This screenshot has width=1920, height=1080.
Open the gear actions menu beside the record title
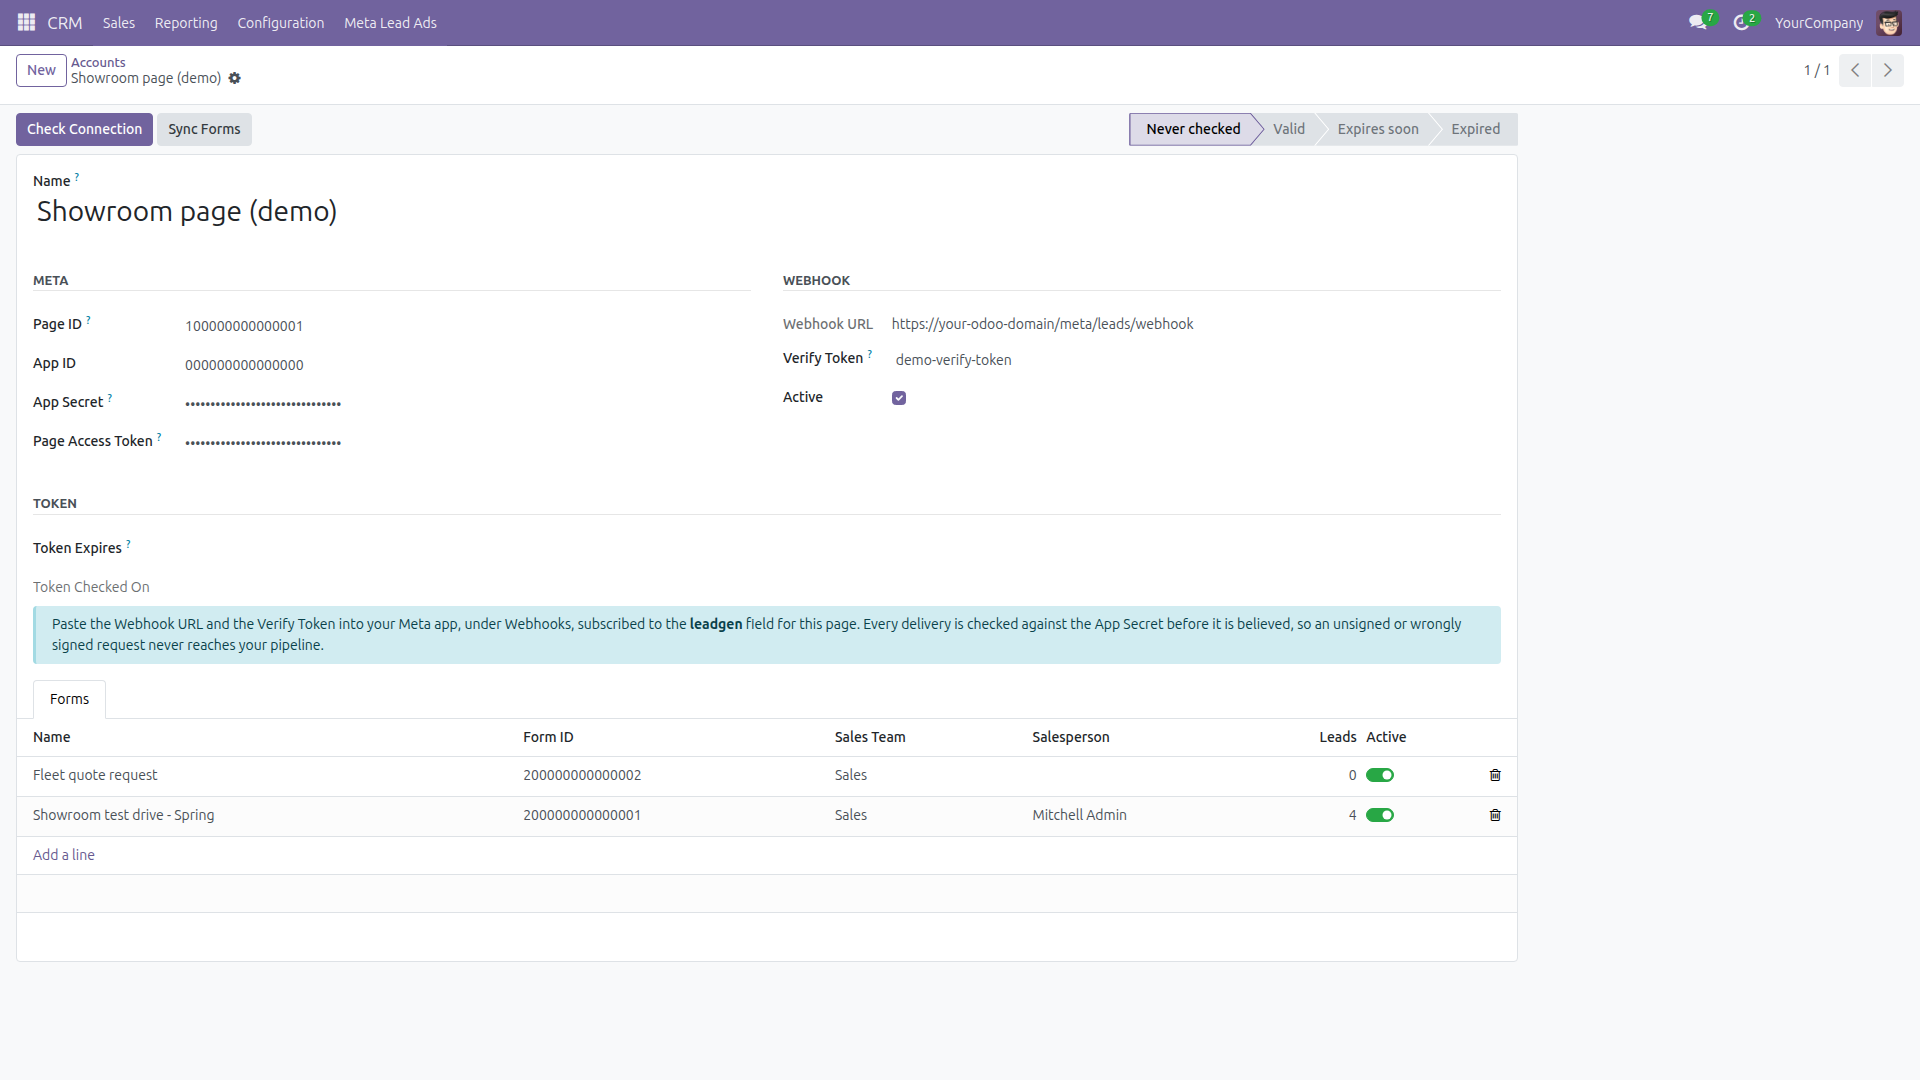[x=235, y=78]
